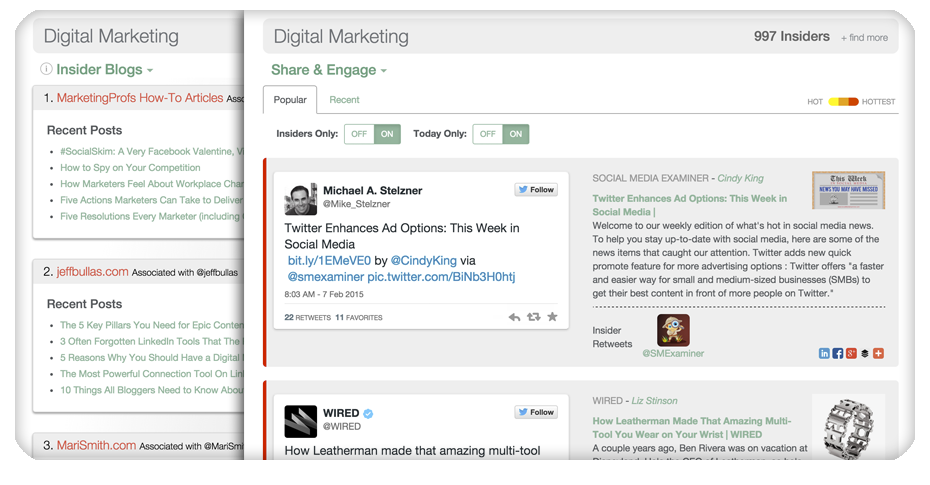Image resolution: width=930 pixels, height=485 pixels.
Task: Open 5 Reasons Why You Should post
Action: coord(151,358)
